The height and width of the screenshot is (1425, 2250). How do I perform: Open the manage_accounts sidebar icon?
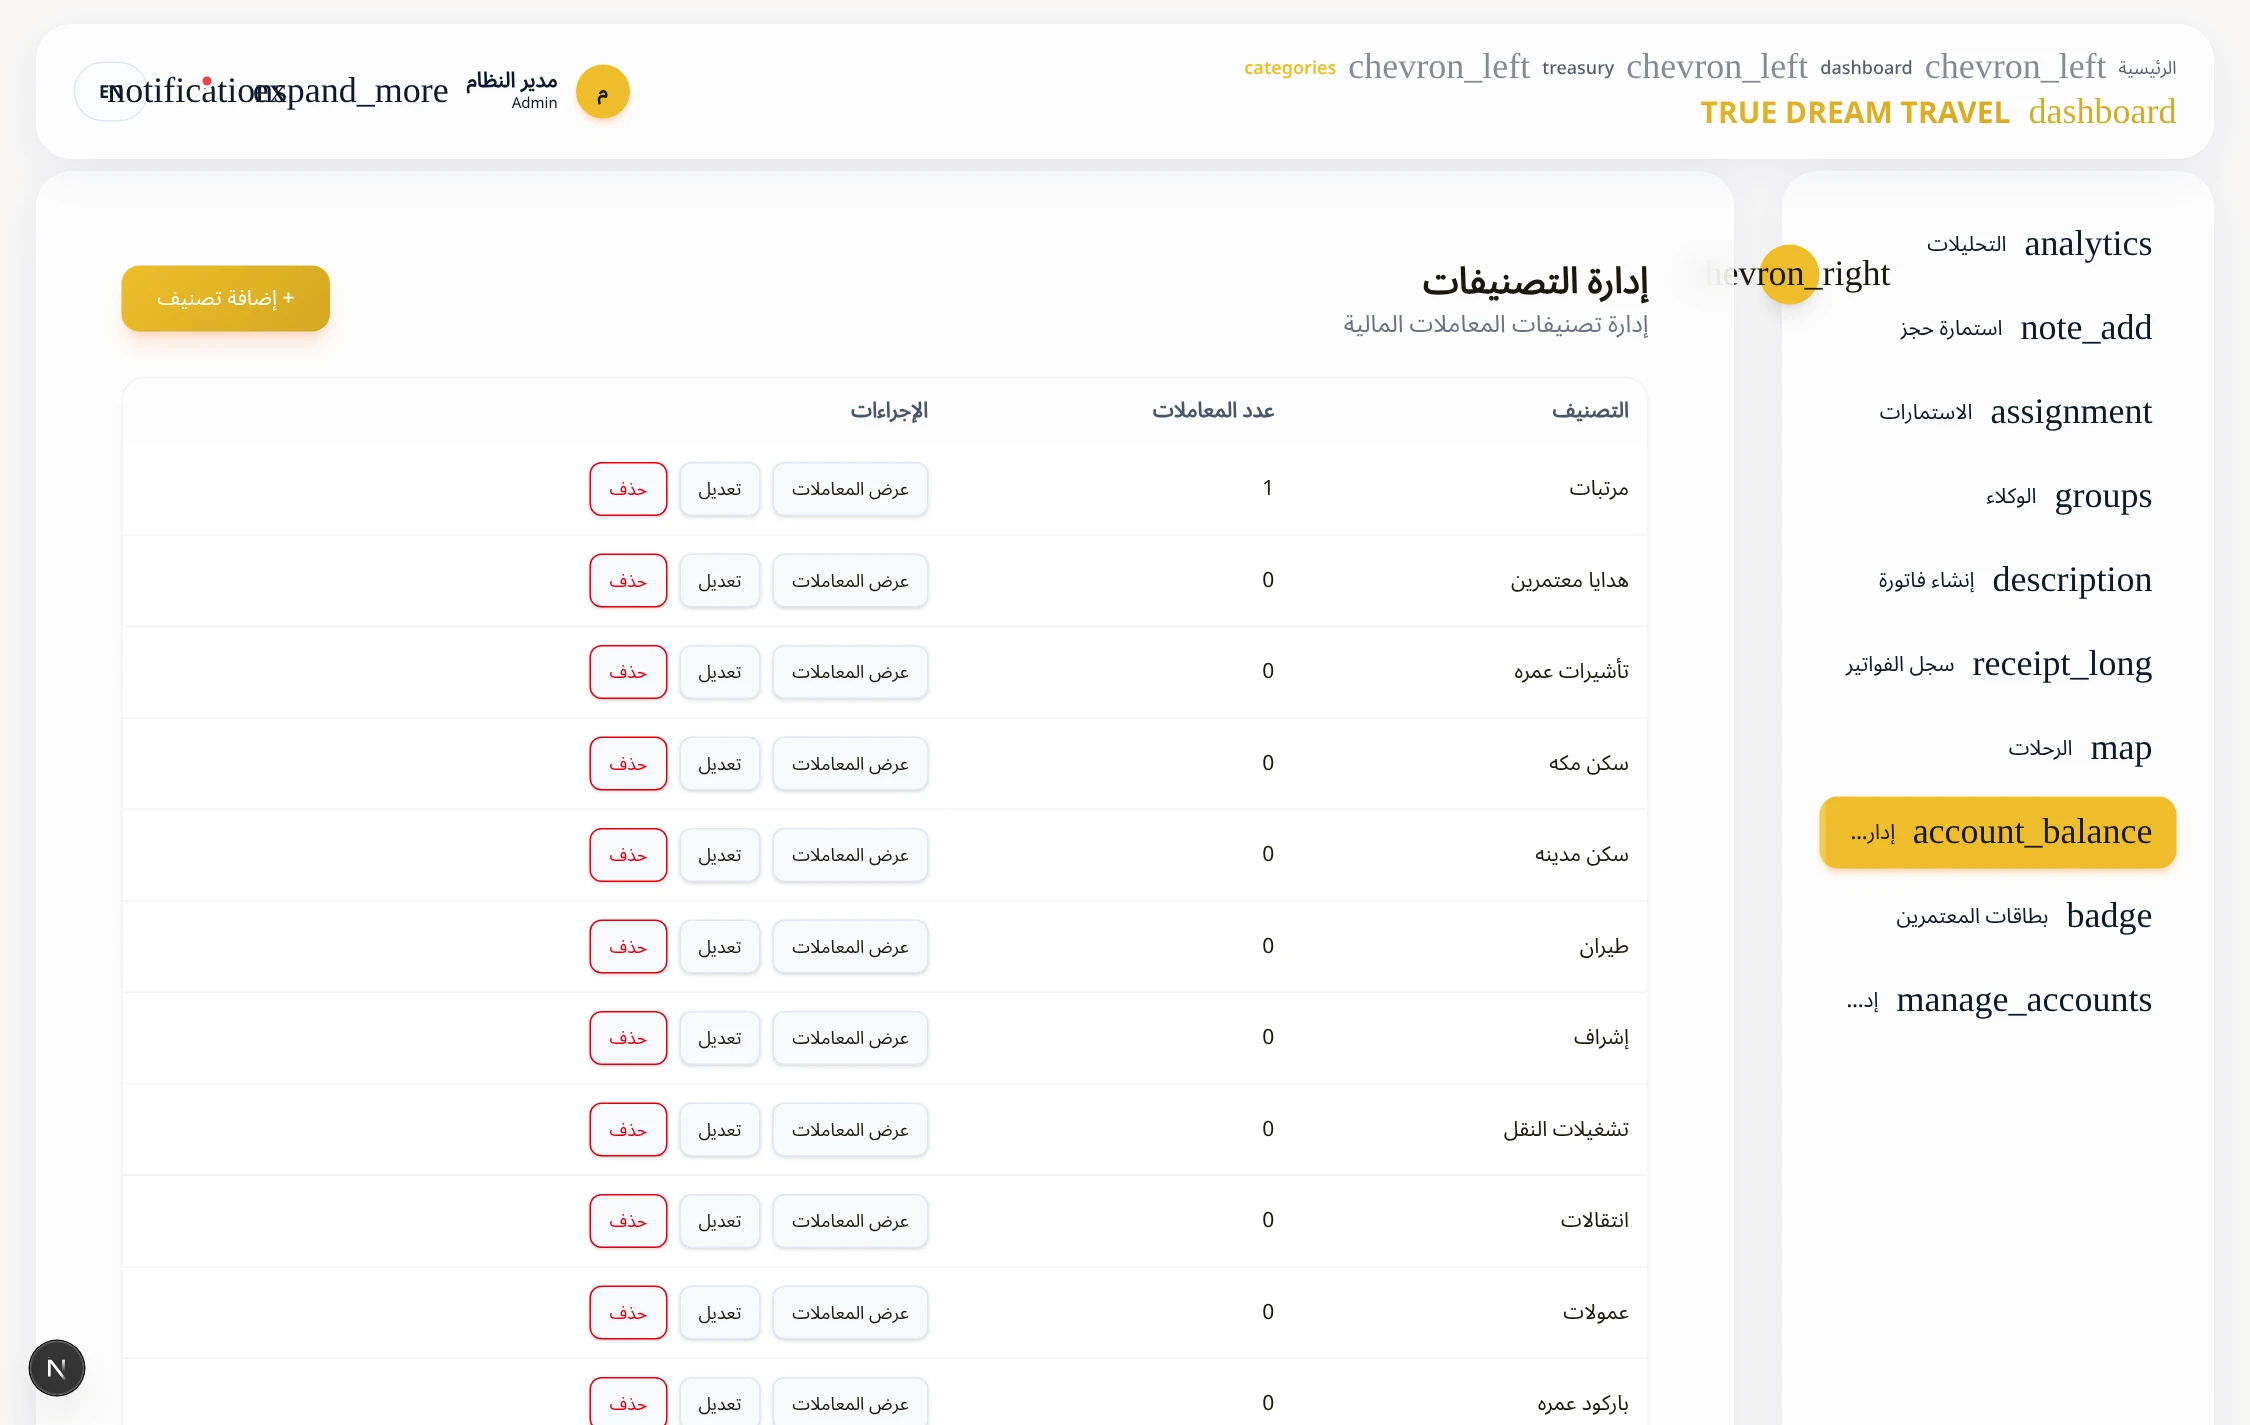pyautogui.click(x=2023, y=1000)
